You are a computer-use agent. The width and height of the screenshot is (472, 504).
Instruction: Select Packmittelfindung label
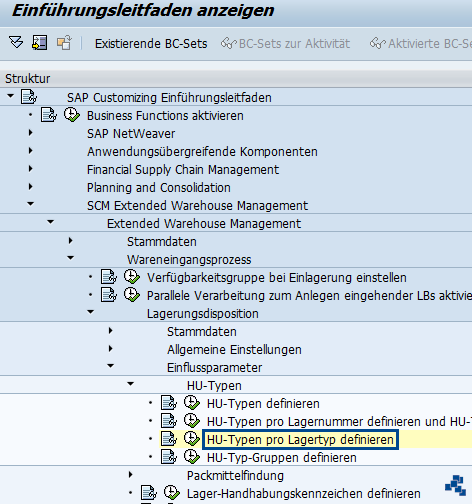click(x=235, y=476)
